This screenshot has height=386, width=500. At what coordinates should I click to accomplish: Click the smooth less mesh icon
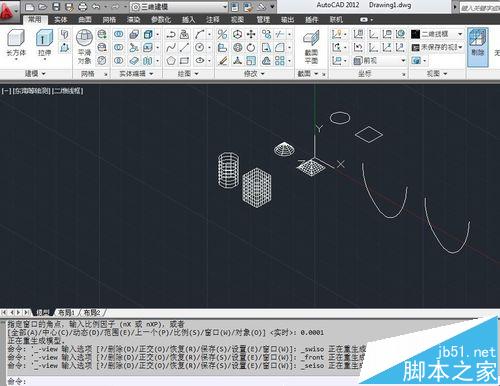(x=102, y=47)
